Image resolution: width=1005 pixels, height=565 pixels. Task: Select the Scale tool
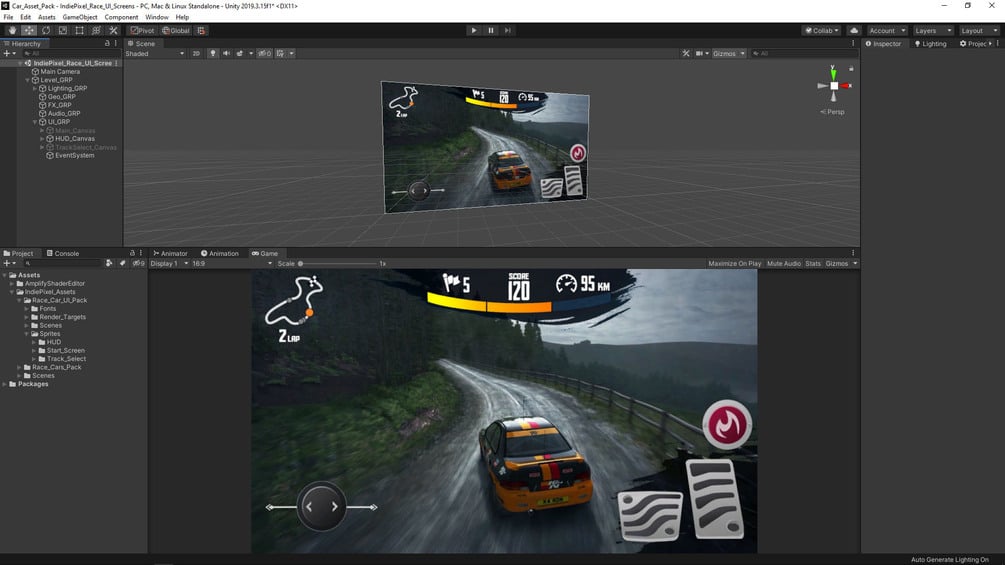[x=62, y=30]
